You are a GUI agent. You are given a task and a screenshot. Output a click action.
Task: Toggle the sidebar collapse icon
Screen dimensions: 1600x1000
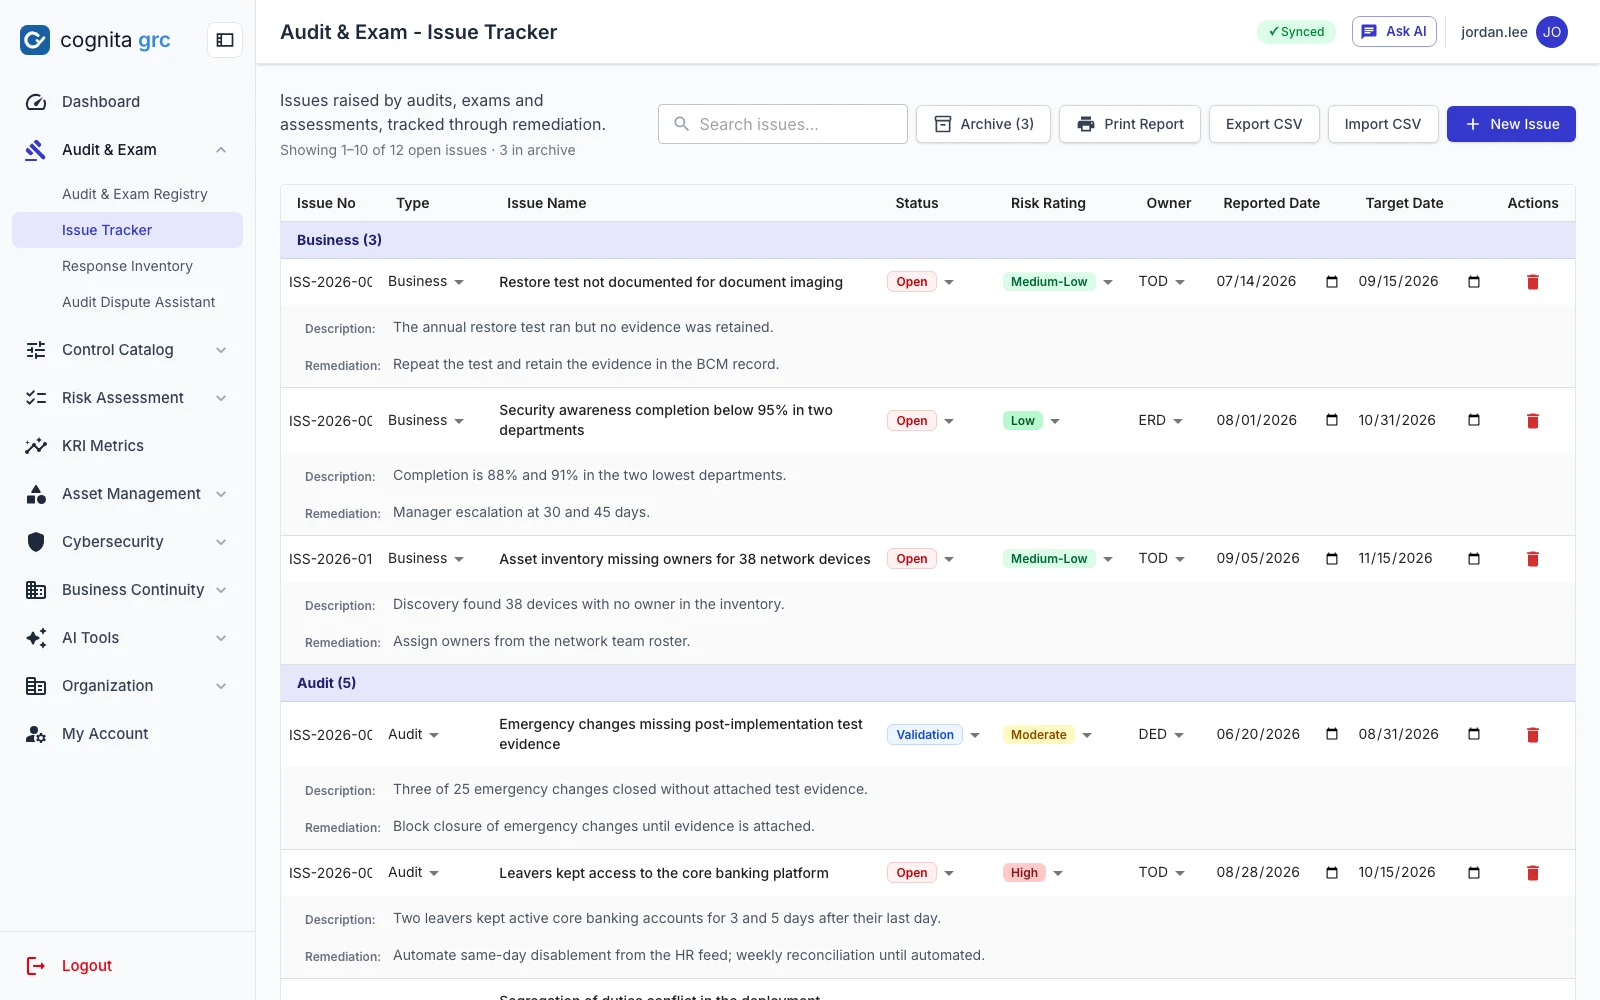(x=225, y=40)
